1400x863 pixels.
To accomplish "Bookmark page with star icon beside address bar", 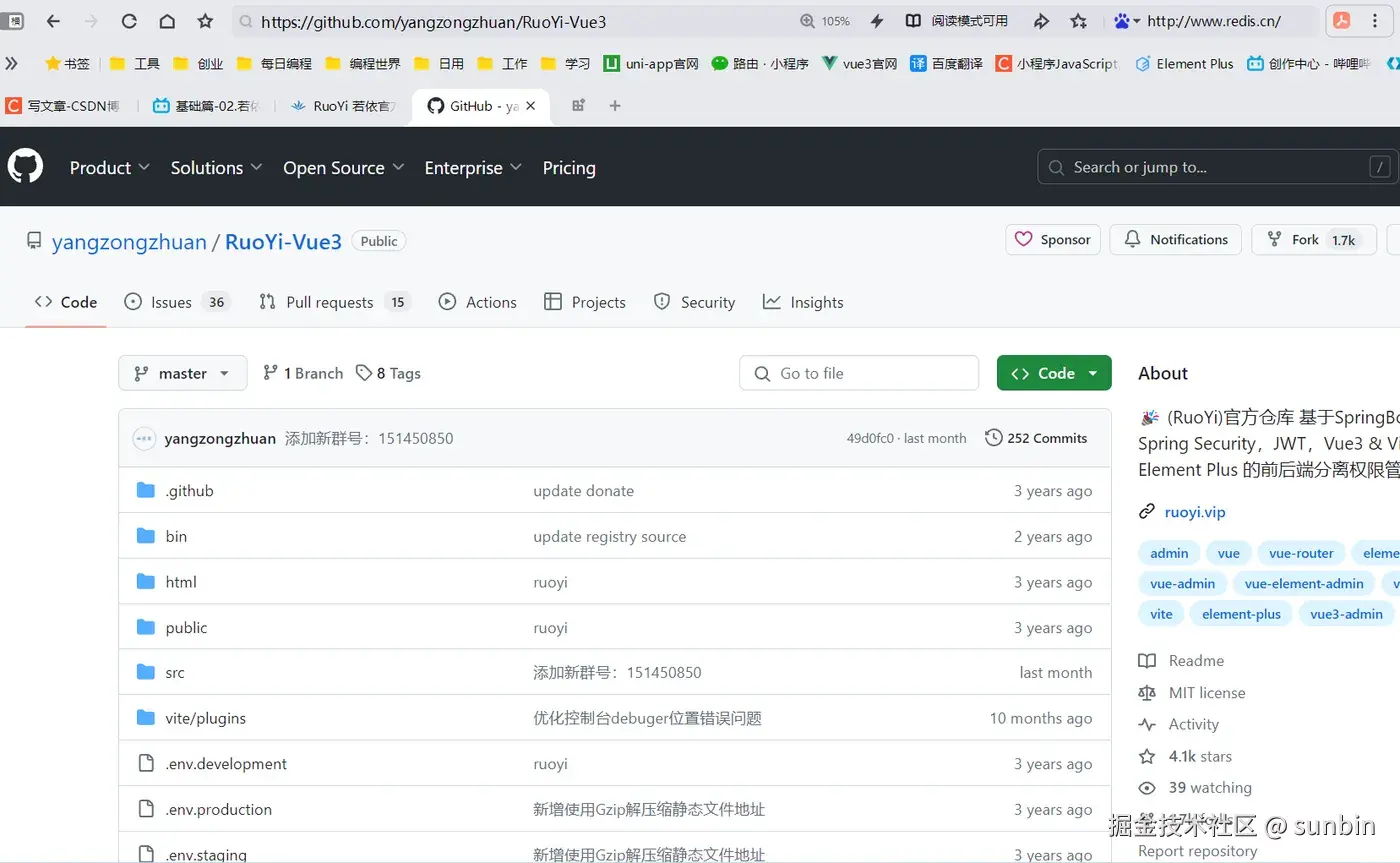I will (205, 21).
